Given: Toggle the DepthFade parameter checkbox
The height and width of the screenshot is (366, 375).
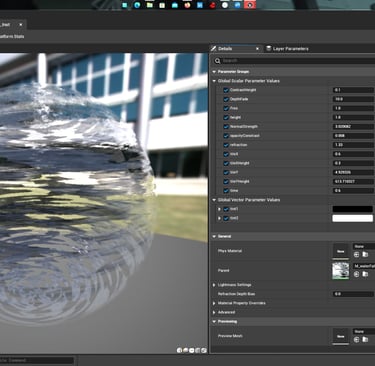Looking at the screenshot, I should click(226, 99).
